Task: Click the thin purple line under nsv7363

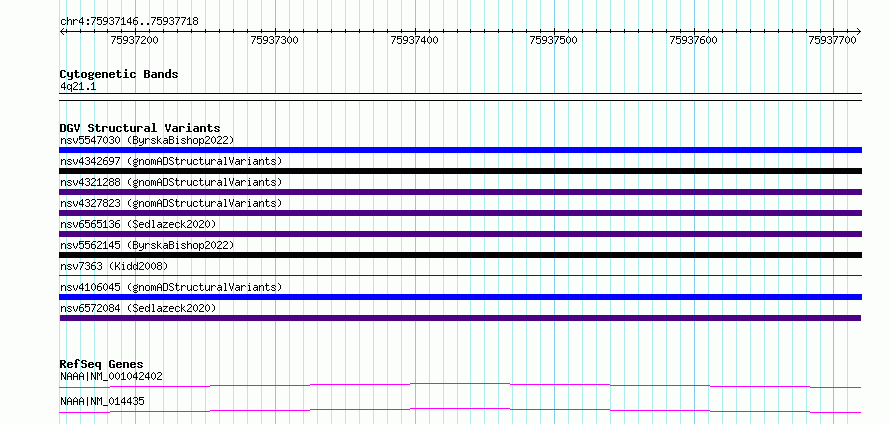Action: pos(460,276)
